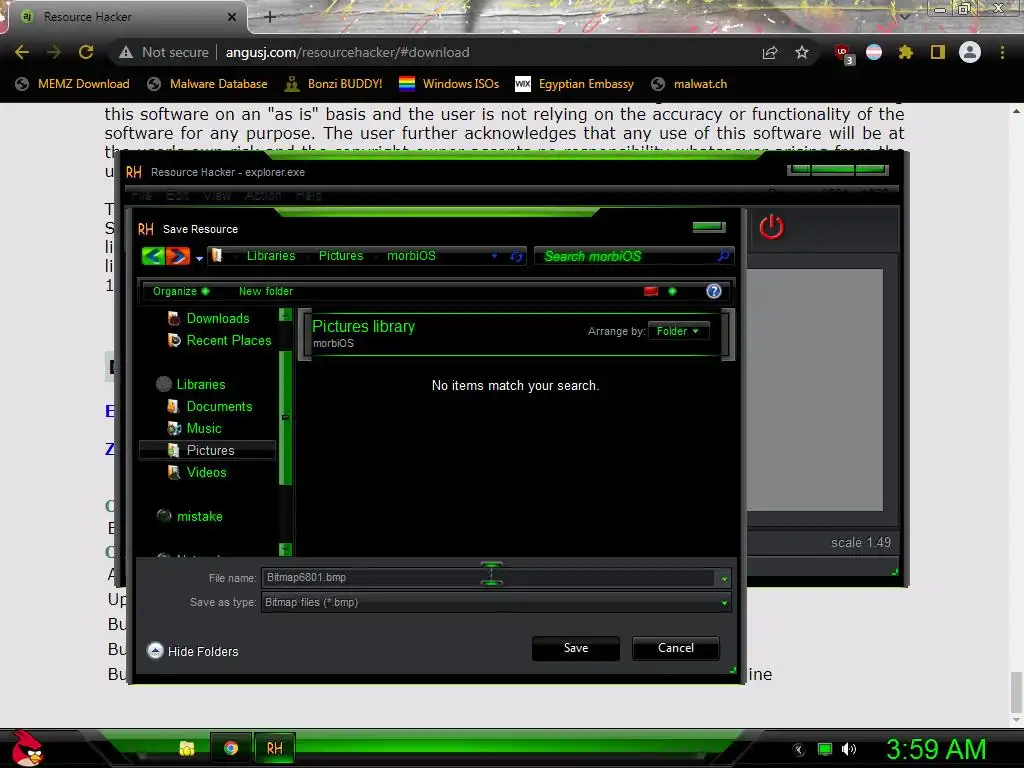The image size is (1024, 768).
Task: Open File Explorer from the taskbar
Action: click(187, 748)
